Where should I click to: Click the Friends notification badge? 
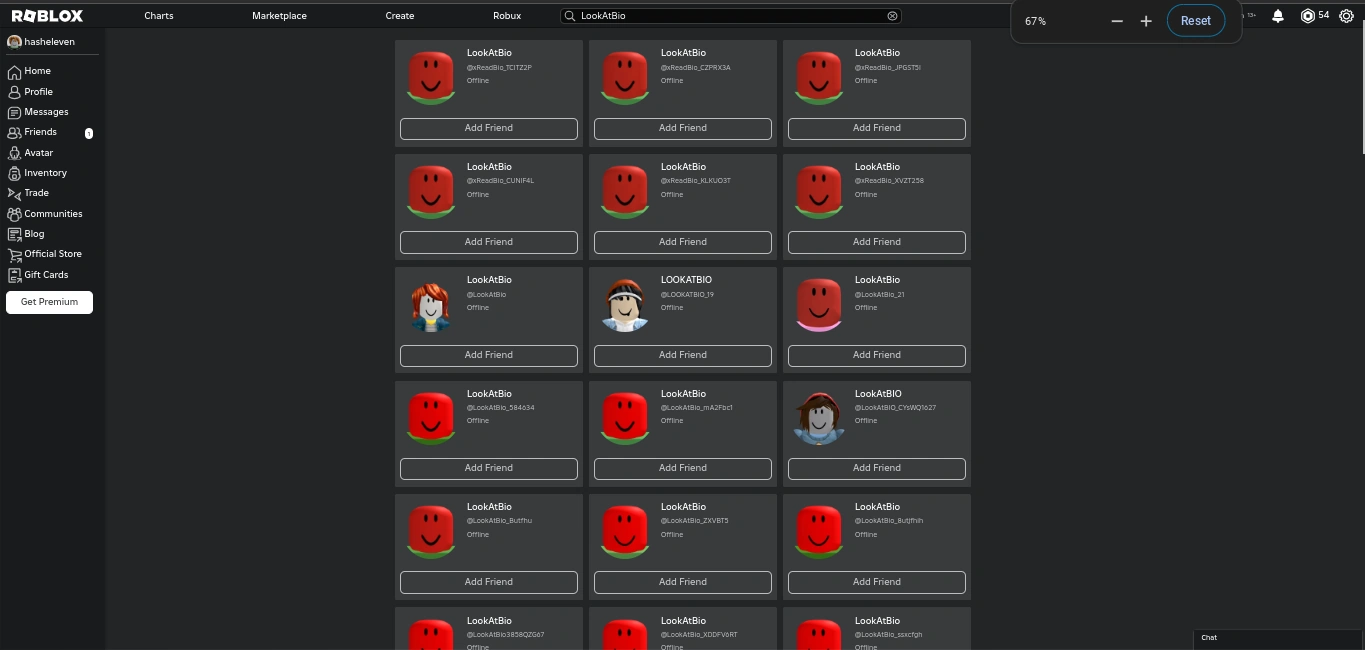(x=89, y=133)
